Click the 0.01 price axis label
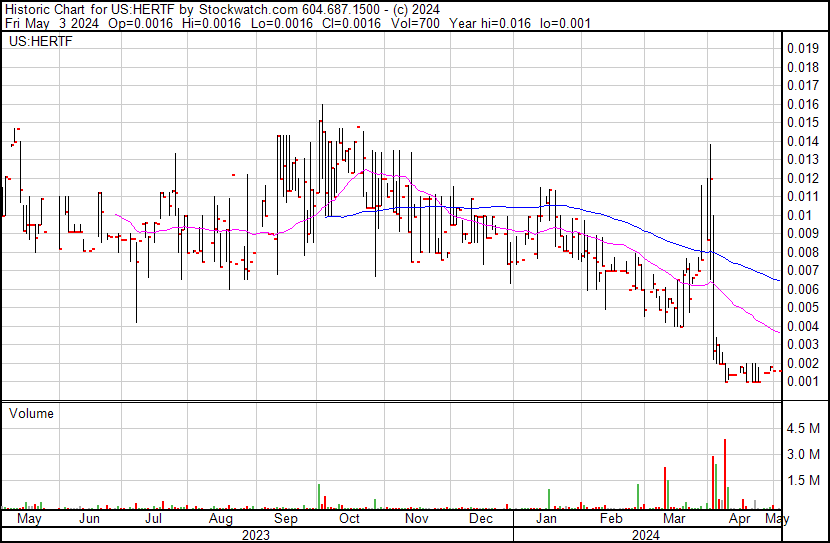 (799, 215)
